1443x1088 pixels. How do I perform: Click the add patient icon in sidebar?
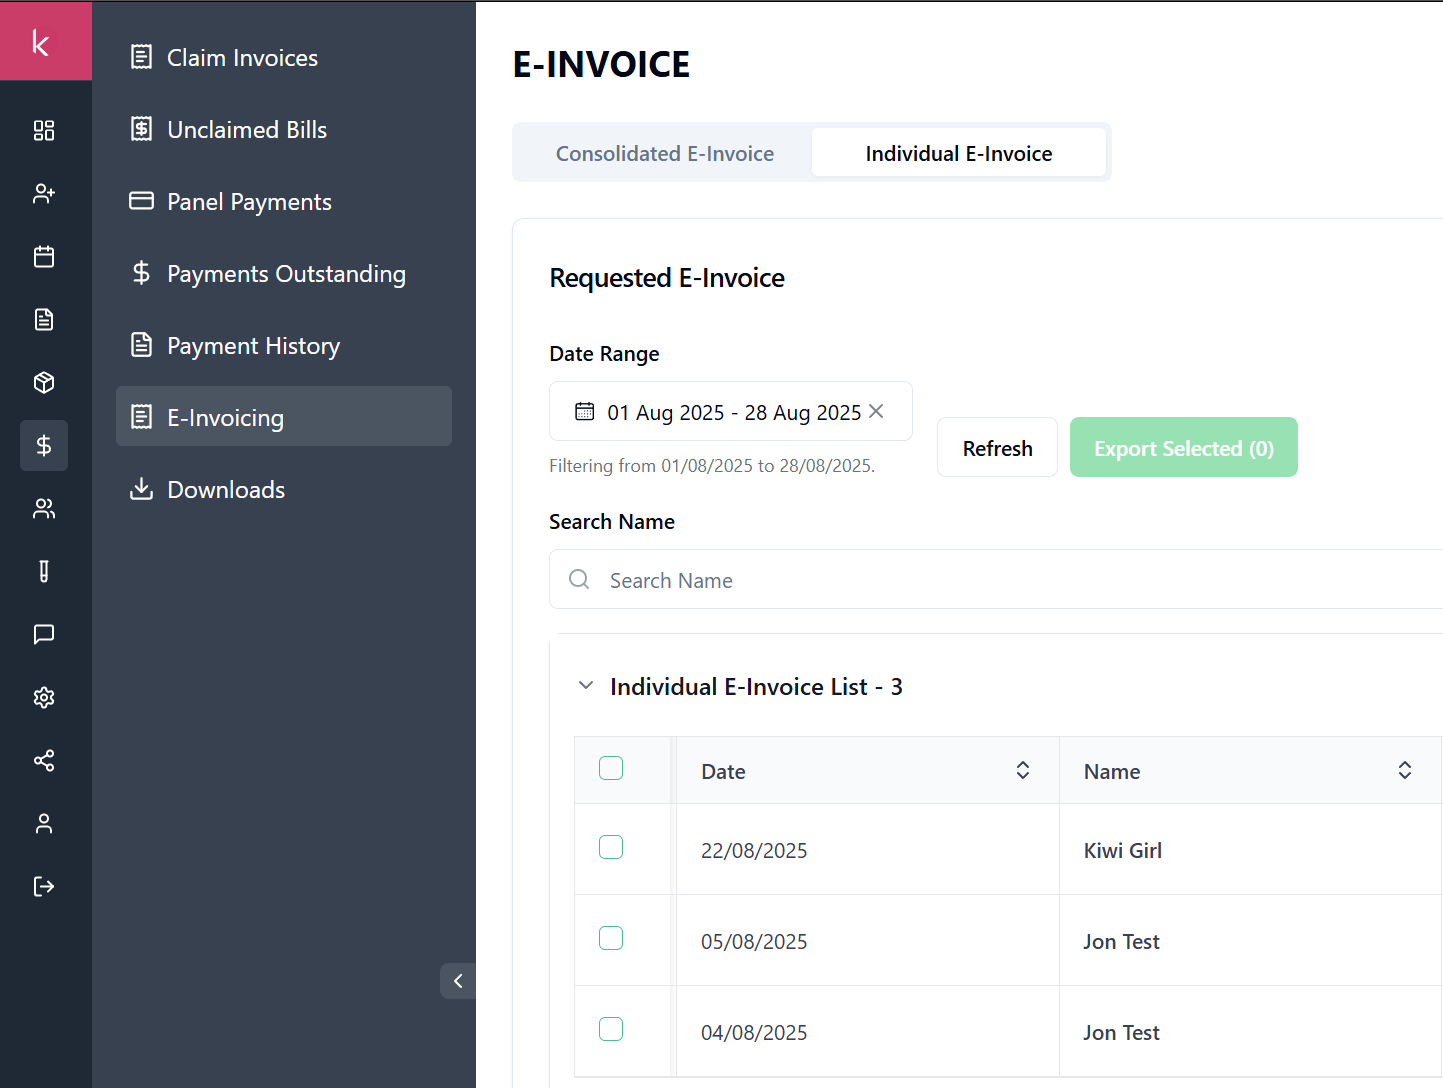pyautogui.click(x=44, y=193)
